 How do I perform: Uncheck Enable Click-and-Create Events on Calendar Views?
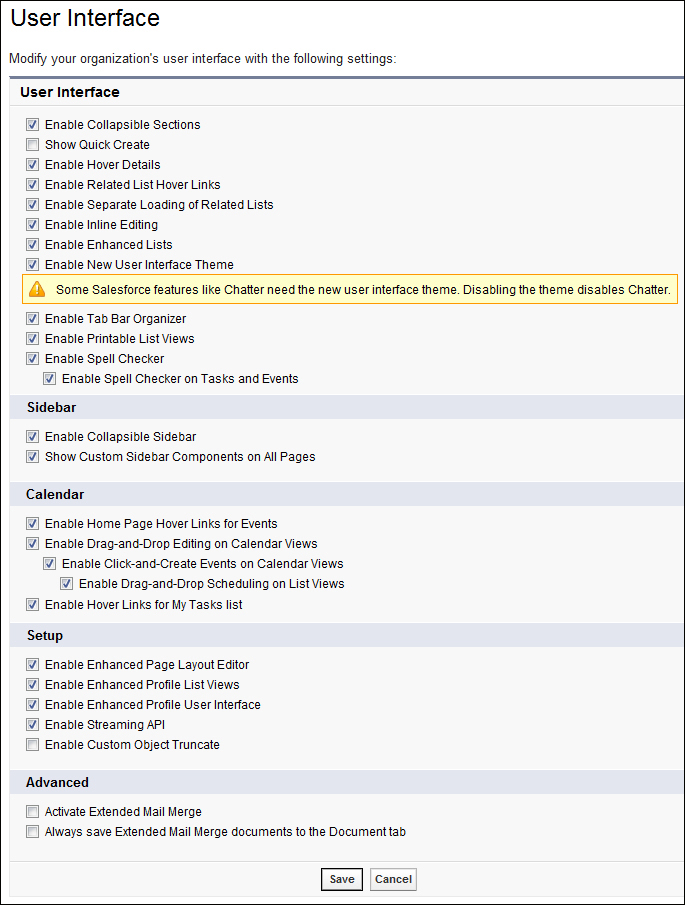pyautogui.click(x=50, y=563)
